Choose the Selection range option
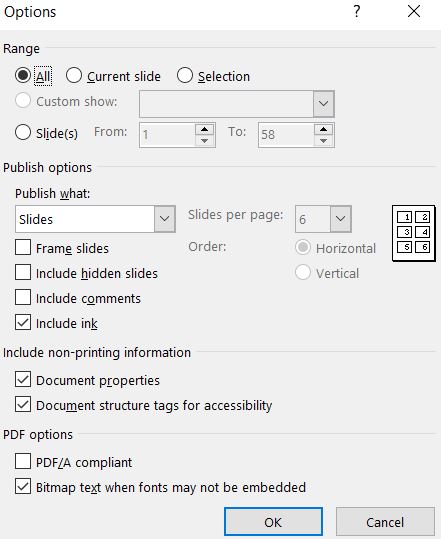The height and width of the screenshot is (539, 441). coord(185,75)
